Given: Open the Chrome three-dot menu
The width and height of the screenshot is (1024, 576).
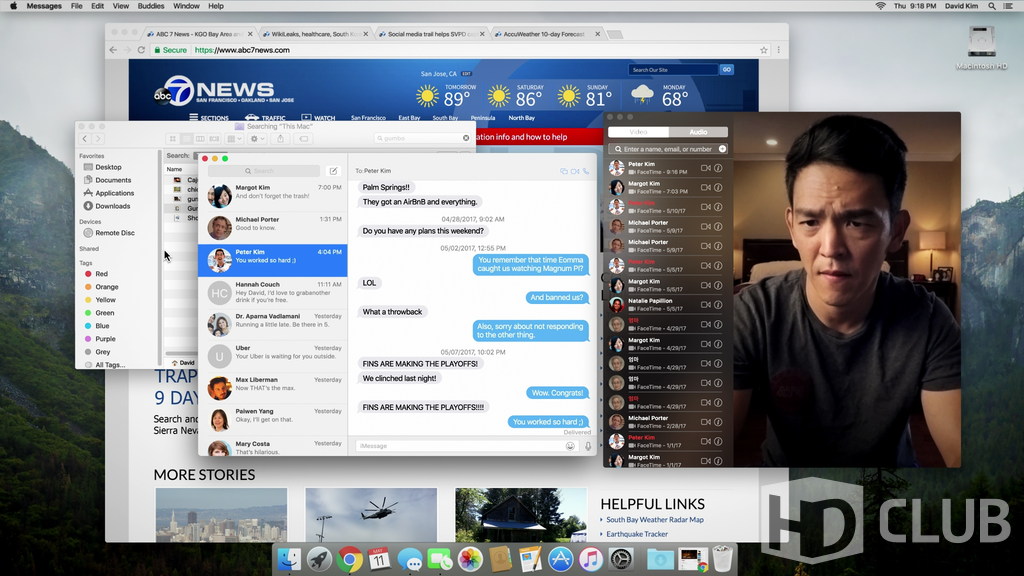Looking at the screenshot, I should pos(778,50).
